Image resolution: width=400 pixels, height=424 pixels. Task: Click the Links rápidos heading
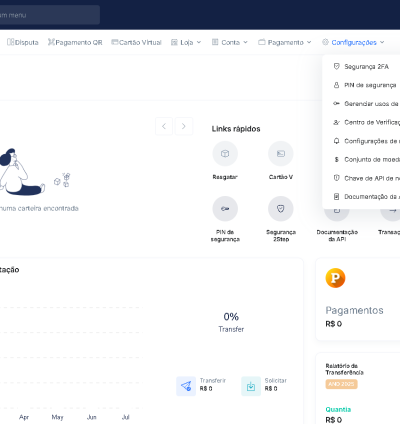click(x=236, y=129)
